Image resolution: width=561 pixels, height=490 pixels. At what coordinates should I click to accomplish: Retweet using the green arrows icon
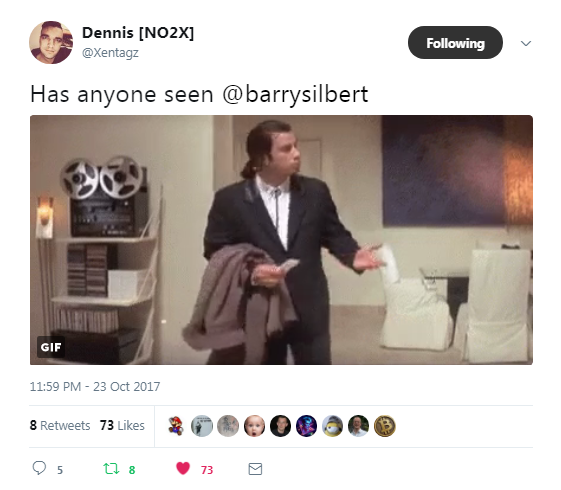111,469
